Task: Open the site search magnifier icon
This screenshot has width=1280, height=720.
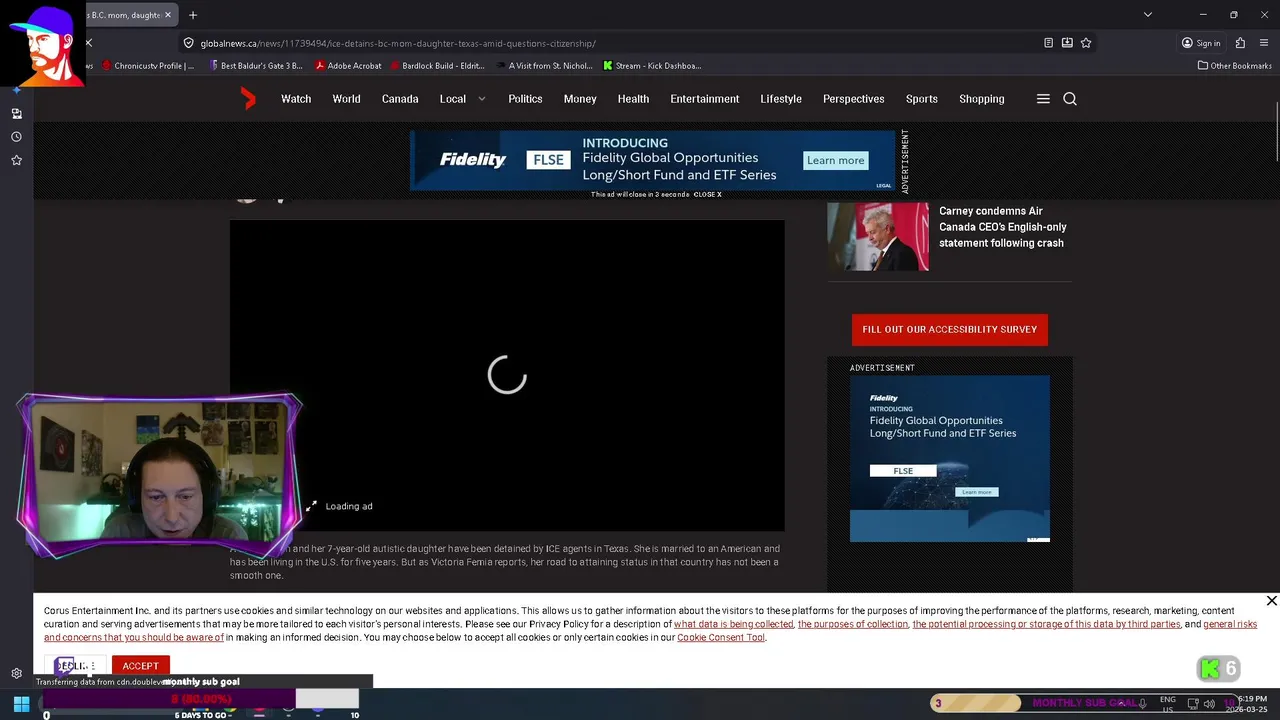Action: coord(1070,99)
